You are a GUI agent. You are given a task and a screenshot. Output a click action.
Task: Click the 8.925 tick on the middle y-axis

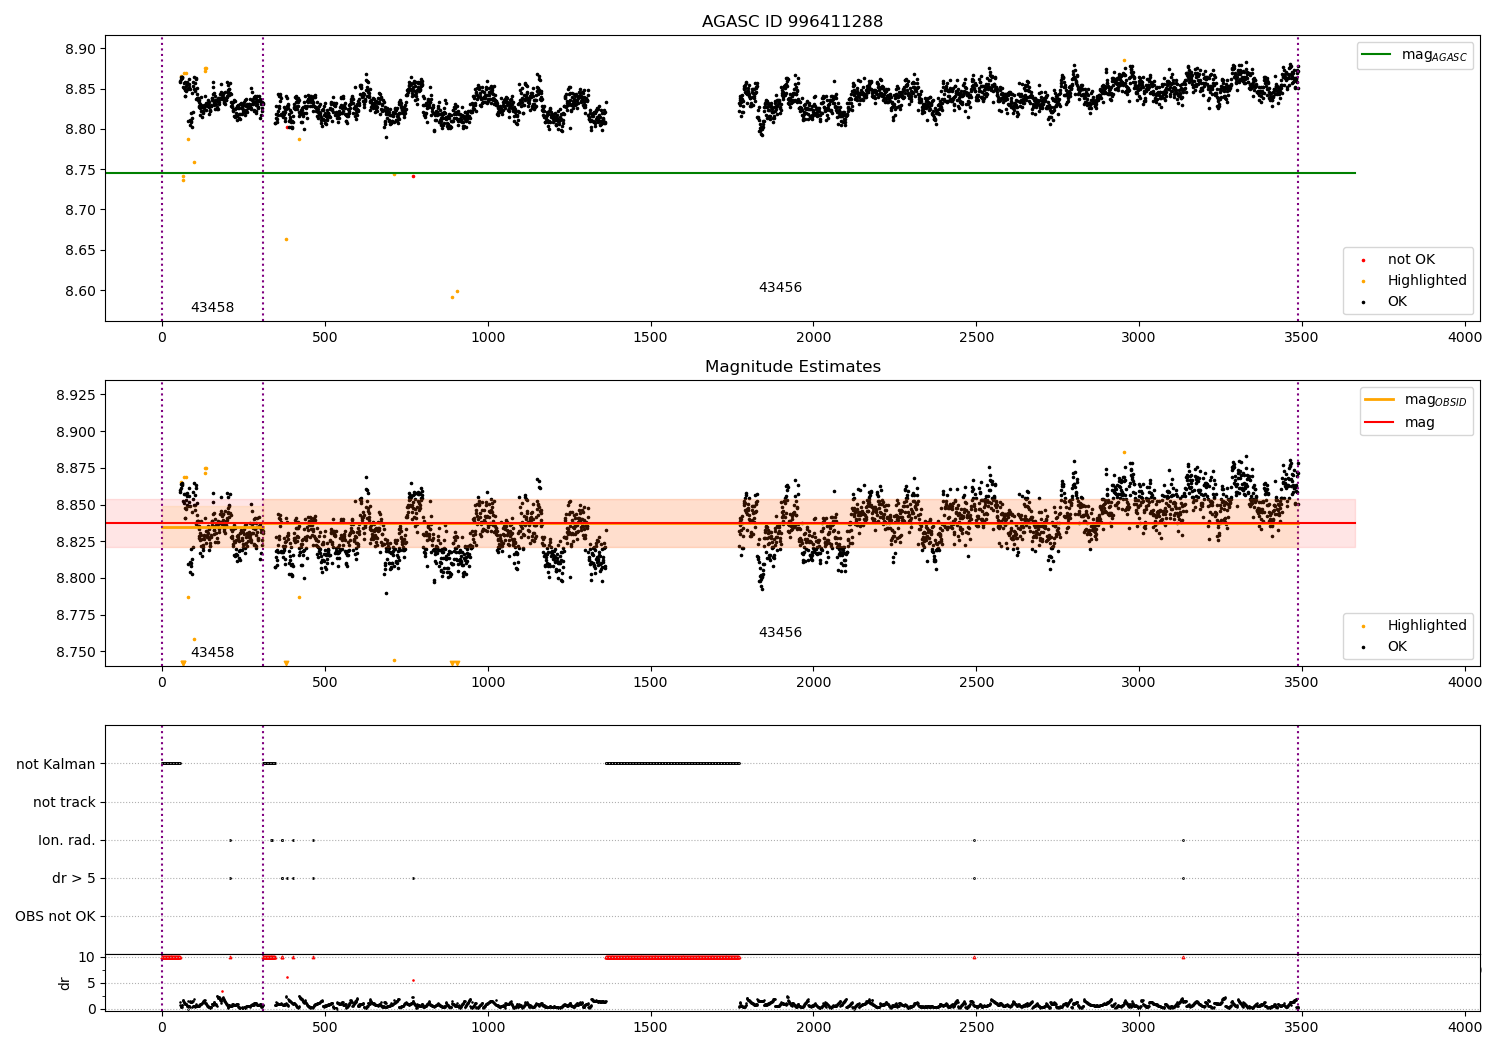point(75,396)
